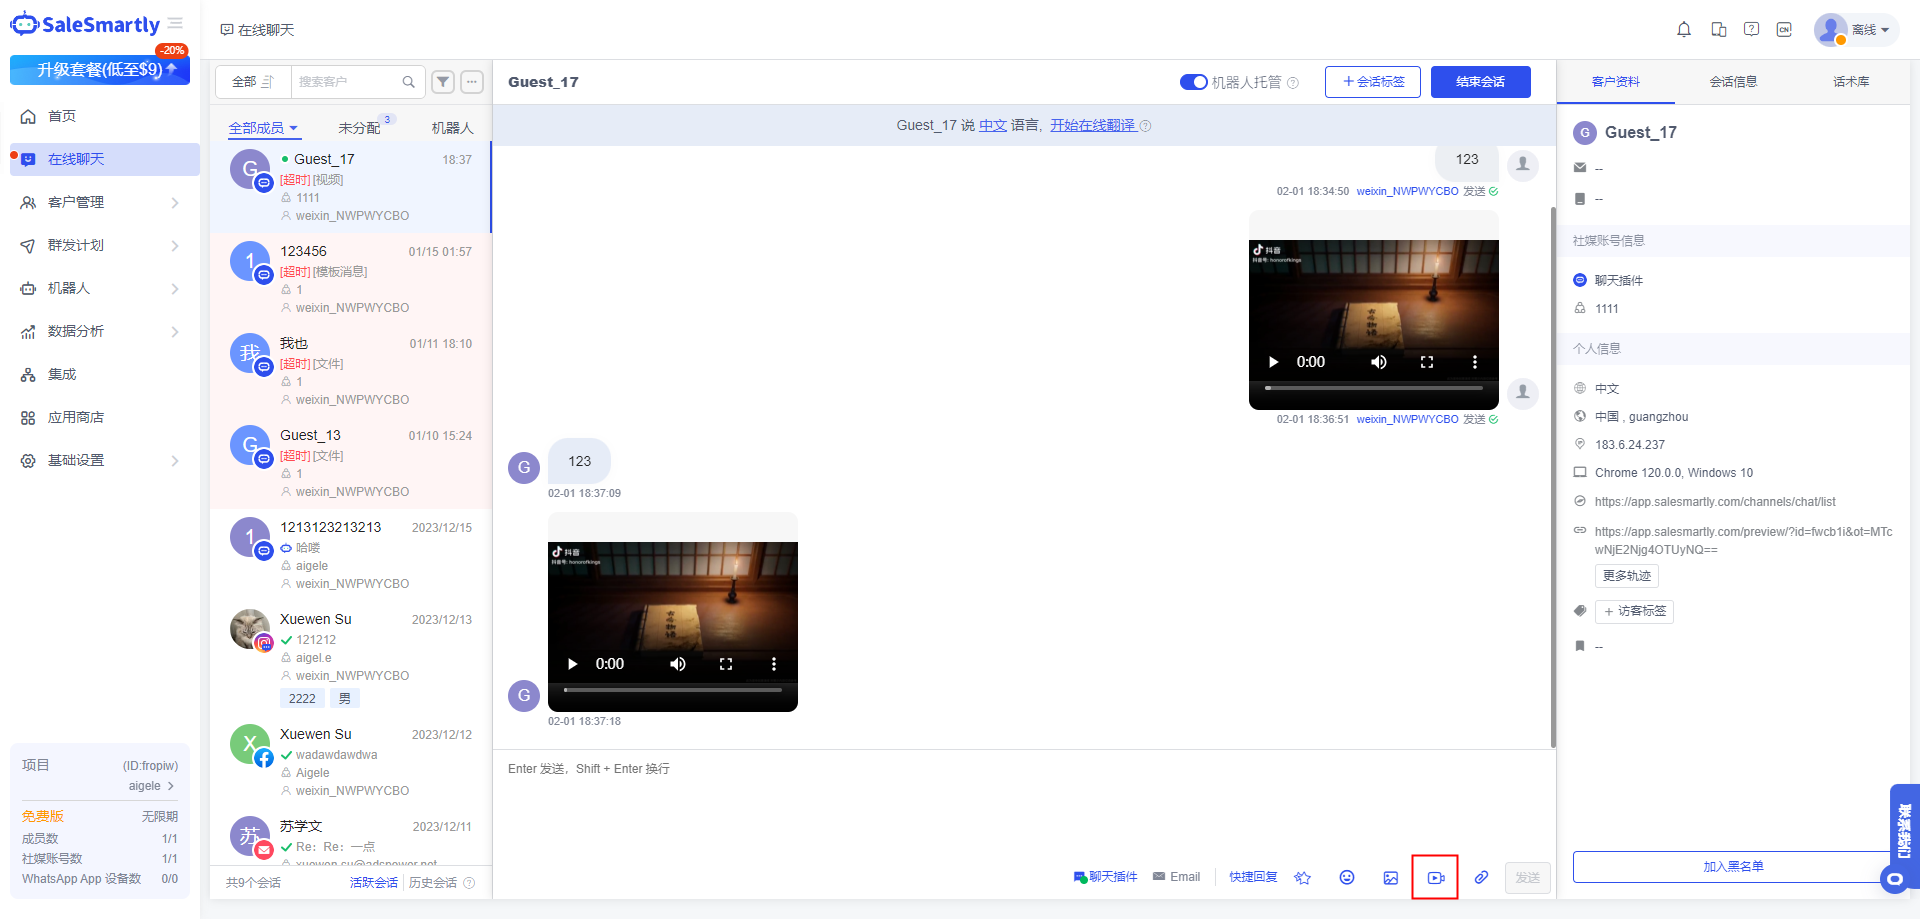1920x919 pixels.
Task: Click the attachment link icon
Action: (x=1481, y=877)
